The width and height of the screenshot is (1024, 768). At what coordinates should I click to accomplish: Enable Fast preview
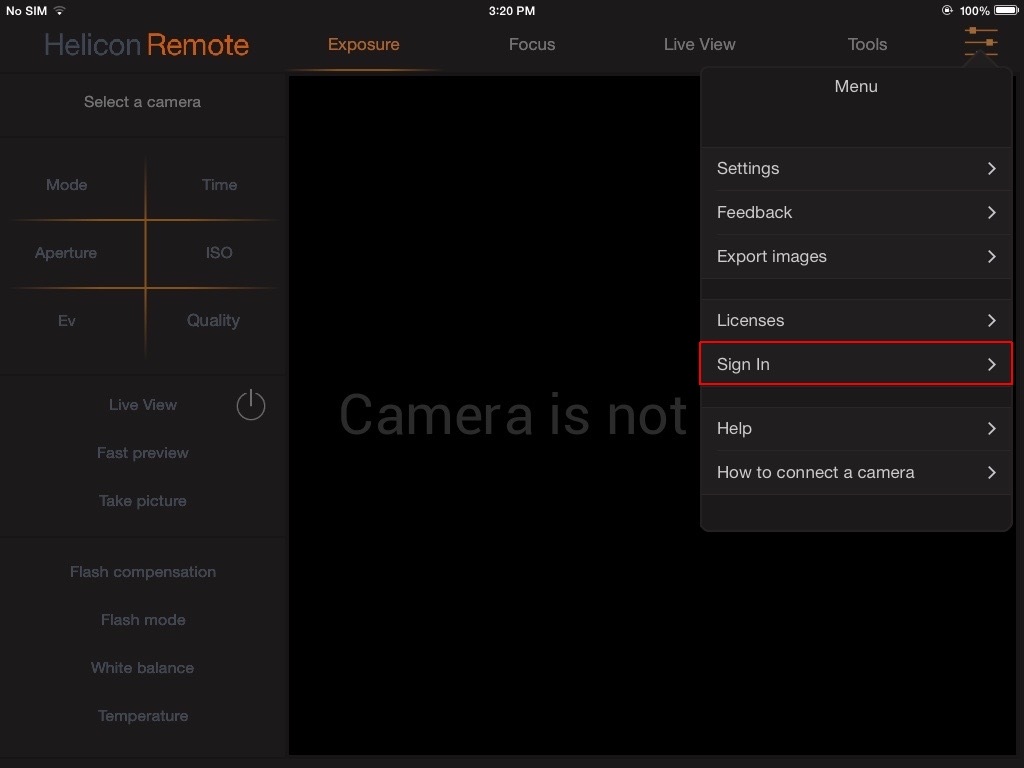pos(142,452)
